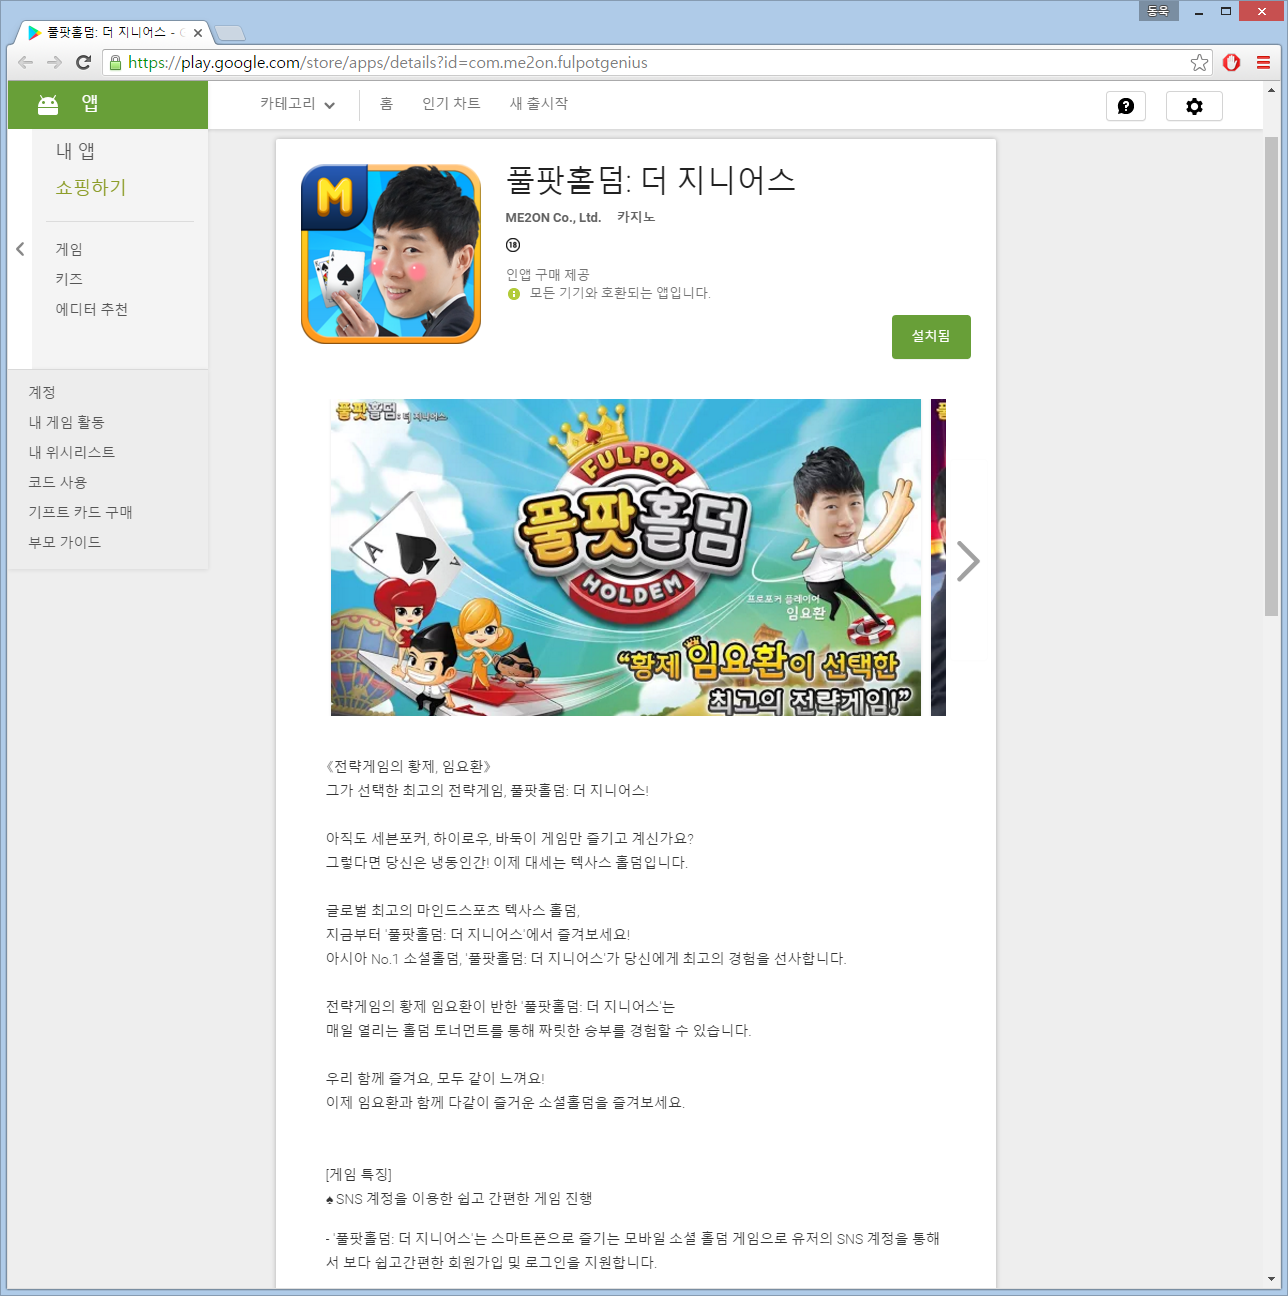
Task: Close the 풀팟홀덤 browser tab
Action: [x=198, y=33]
